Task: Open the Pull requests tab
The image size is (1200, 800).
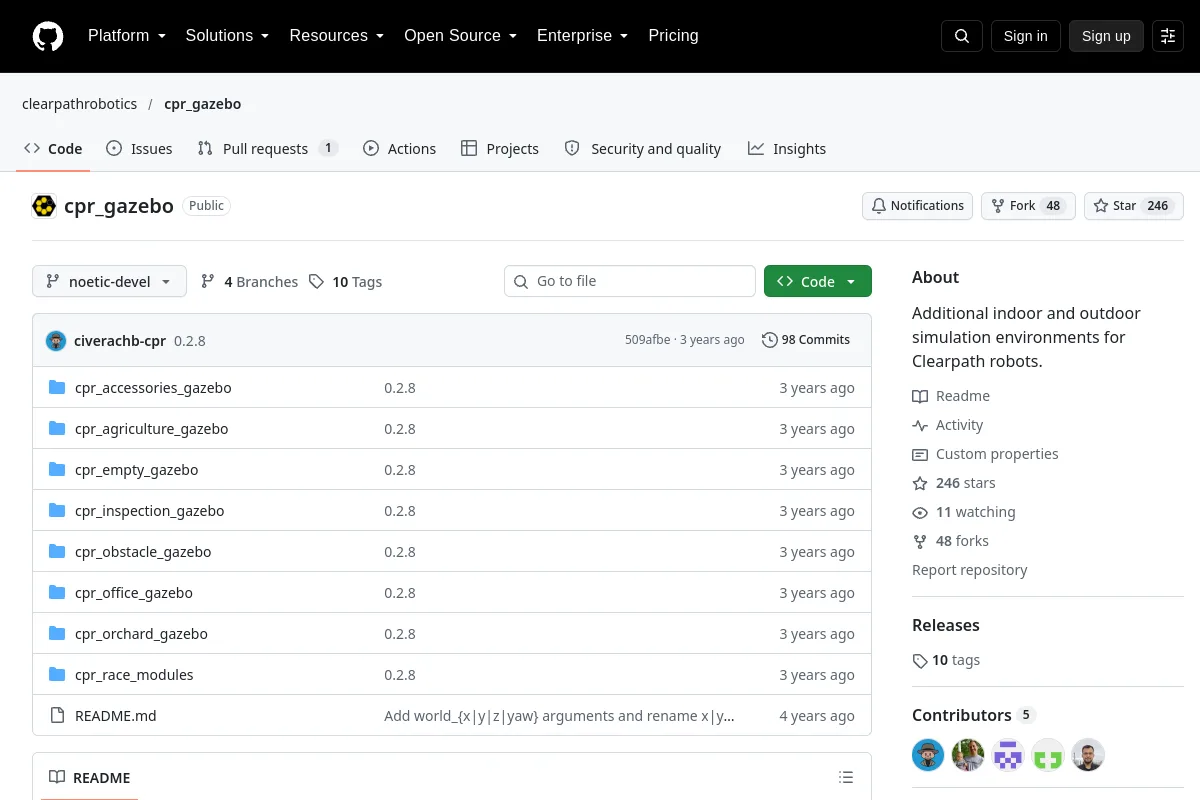Action: tap(268, 149)
